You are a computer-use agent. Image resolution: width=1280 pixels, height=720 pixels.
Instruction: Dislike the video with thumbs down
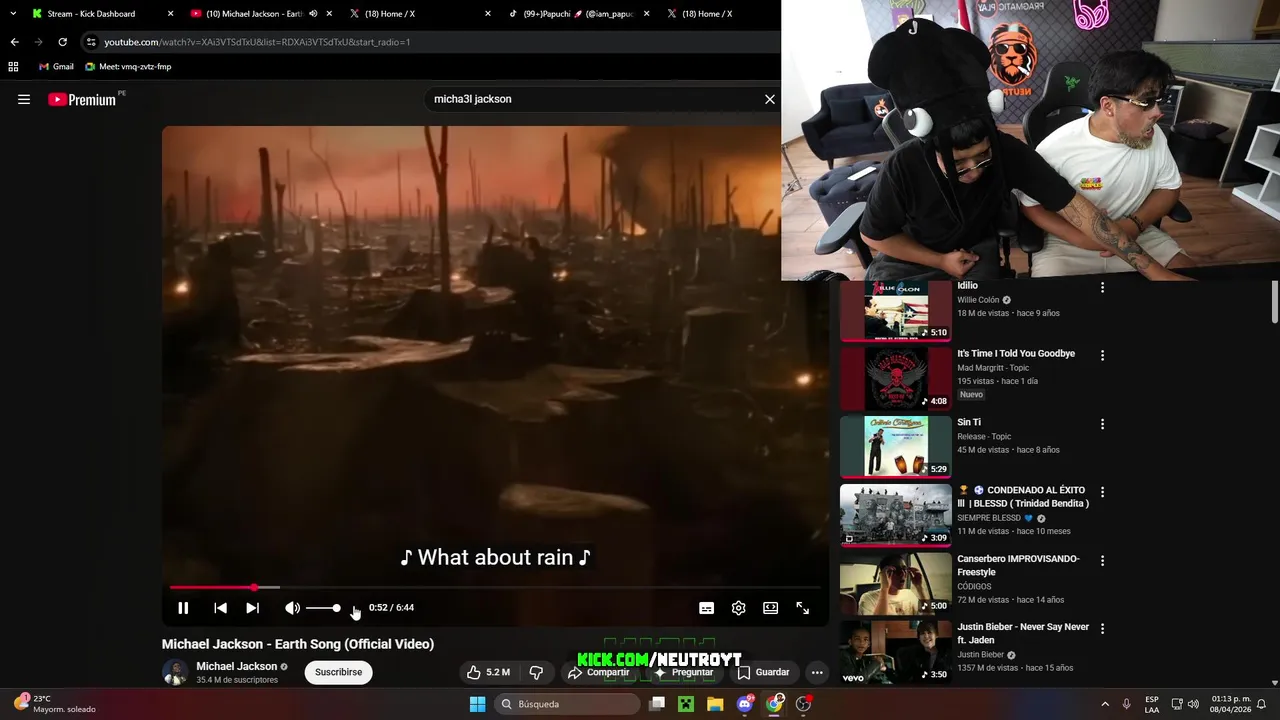(x=536, y=672)
